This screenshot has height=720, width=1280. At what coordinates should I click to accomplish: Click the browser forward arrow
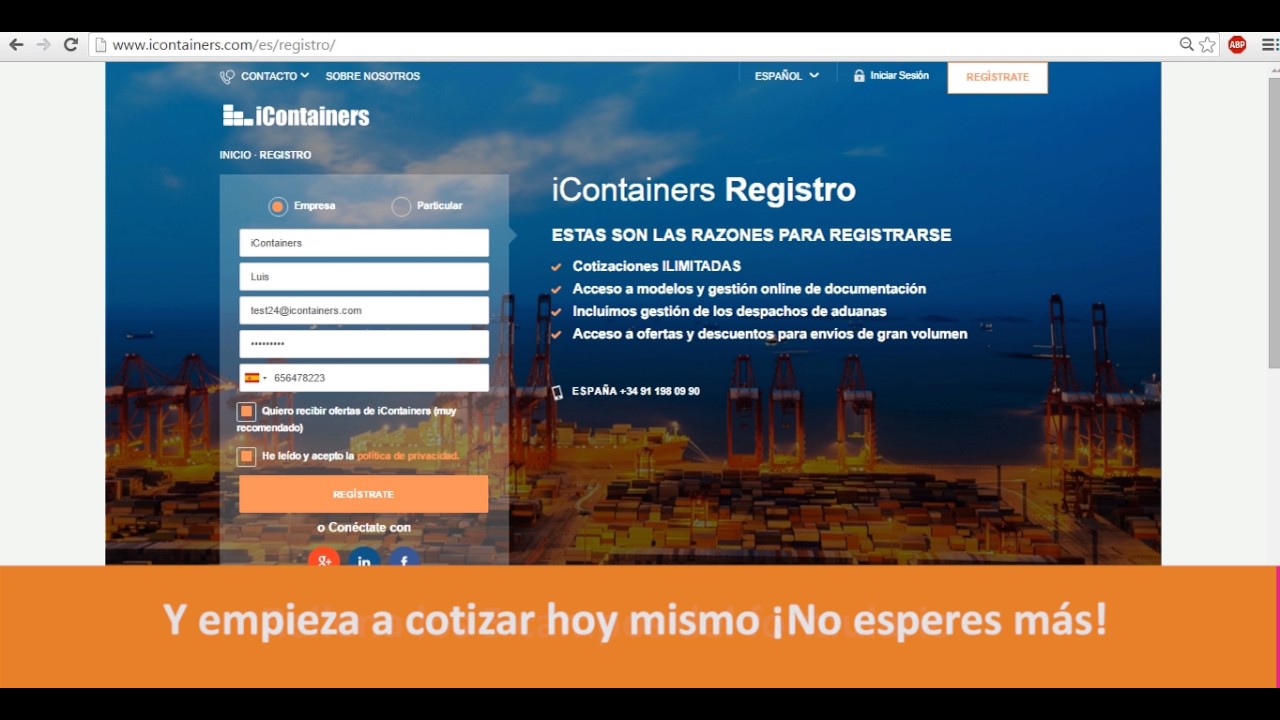coord(43,45)
